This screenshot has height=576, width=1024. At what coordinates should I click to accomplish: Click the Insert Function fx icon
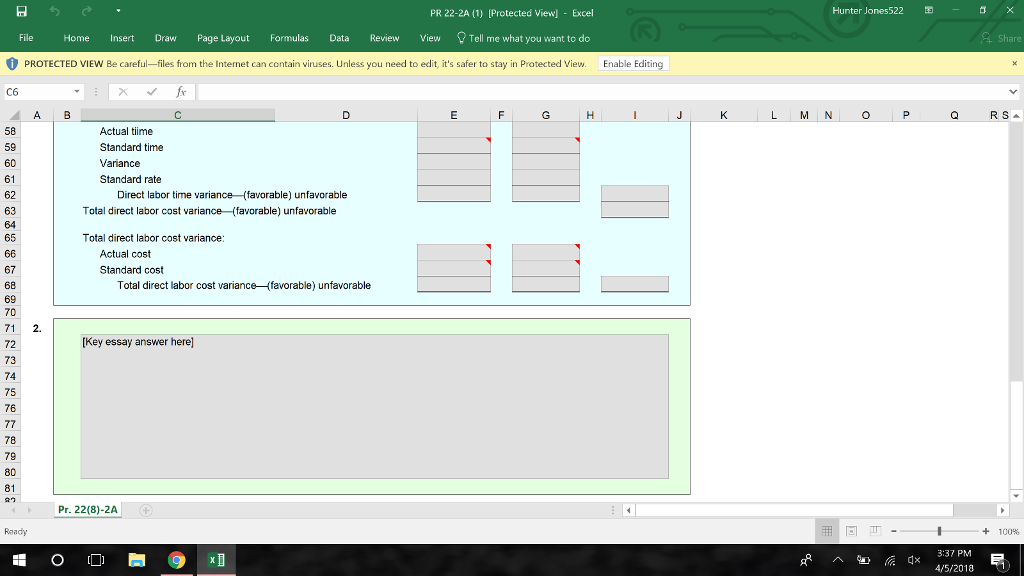point(181,92)
